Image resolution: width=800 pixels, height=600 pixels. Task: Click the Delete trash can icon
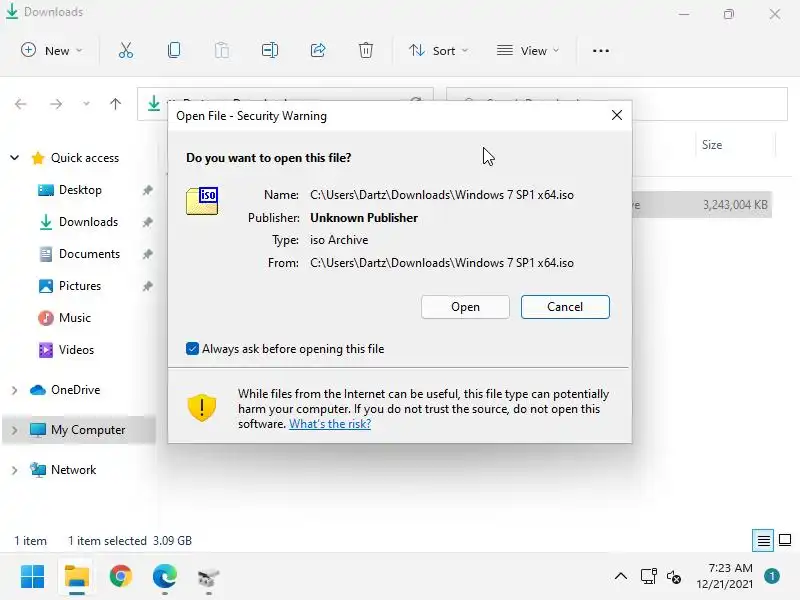366,50
